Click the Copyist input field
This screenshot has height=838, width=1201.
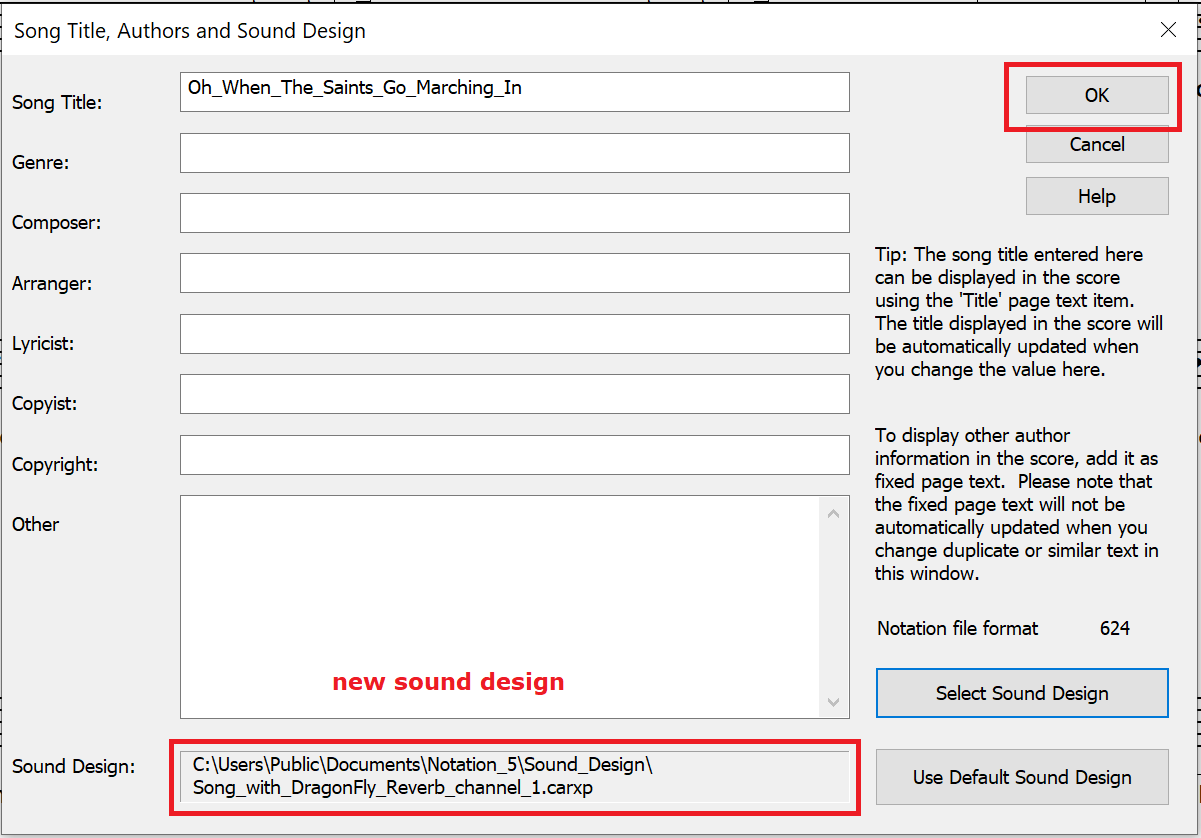click(x=514, y=394)
